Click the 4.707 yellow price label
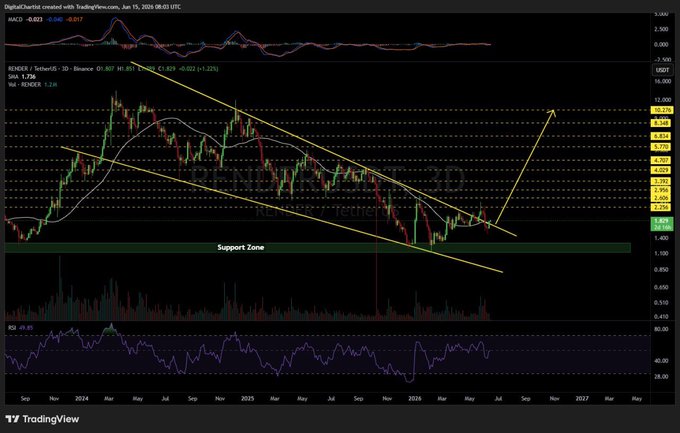 point(662,161)
